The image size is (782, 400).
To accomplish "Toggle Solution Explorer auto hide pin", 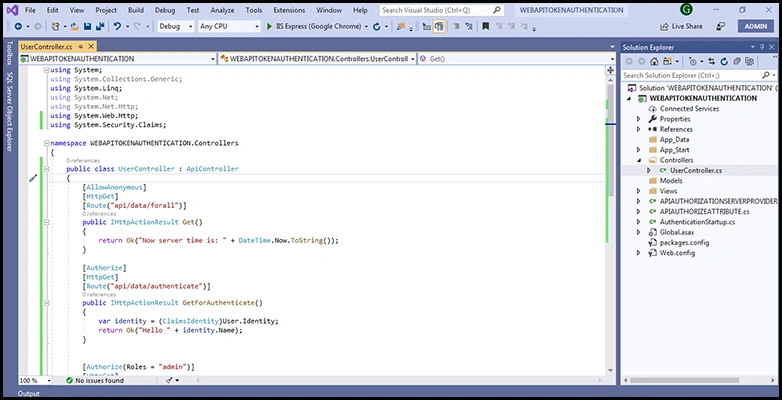I will [x=762, y=47].
